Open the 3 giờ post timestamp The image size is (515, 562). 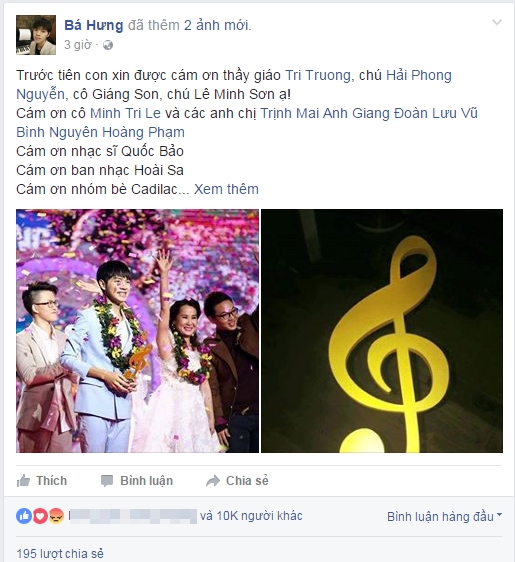(78, 45)
